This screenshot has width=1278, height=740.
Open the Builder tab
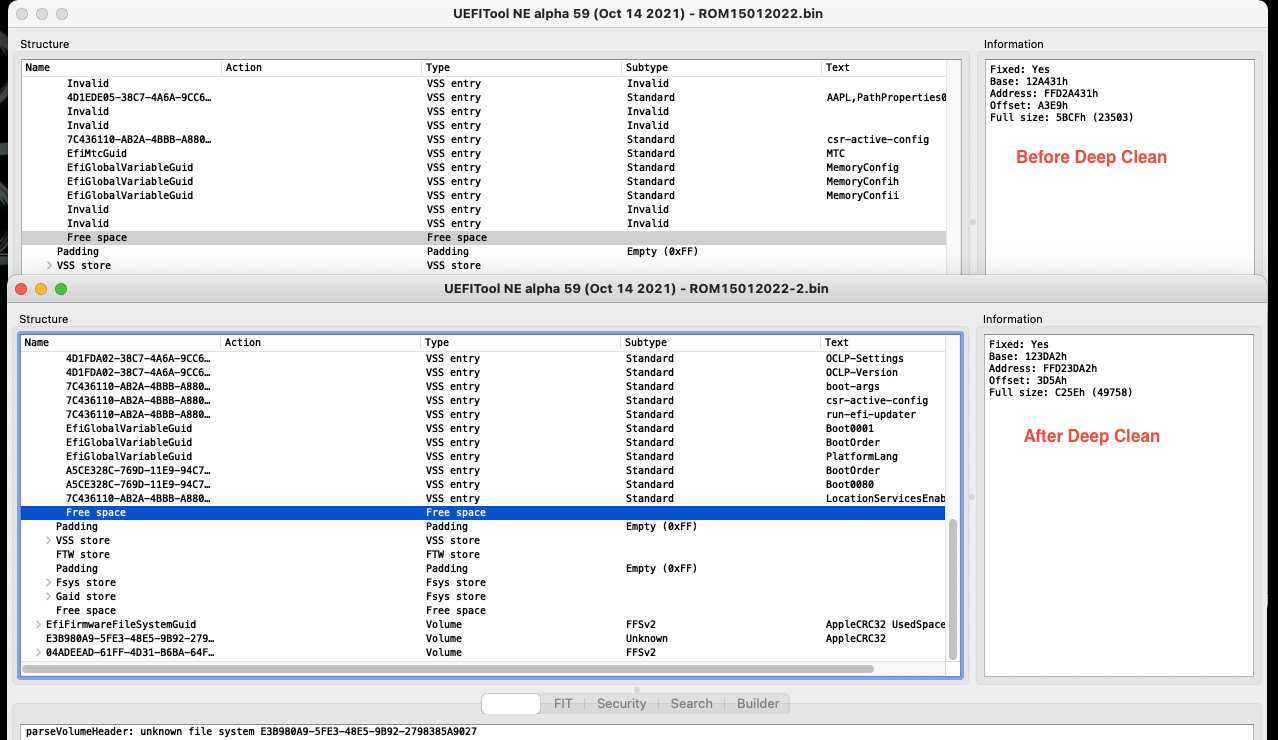[x=758, y=704]
